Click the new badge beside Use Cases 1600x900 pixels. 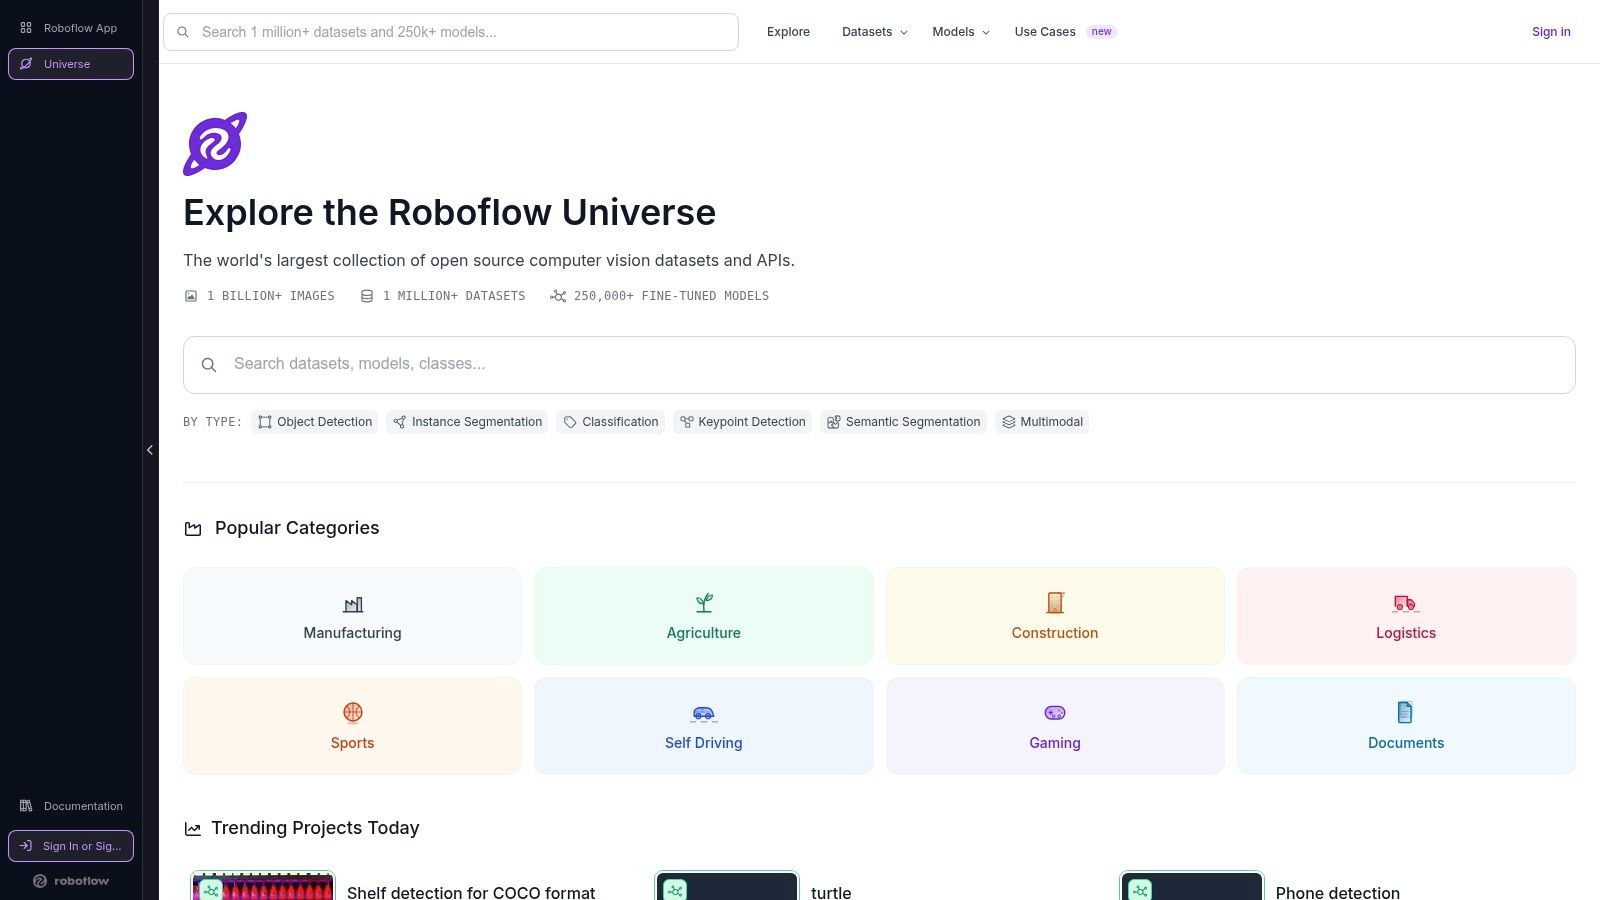(1101, 32)
